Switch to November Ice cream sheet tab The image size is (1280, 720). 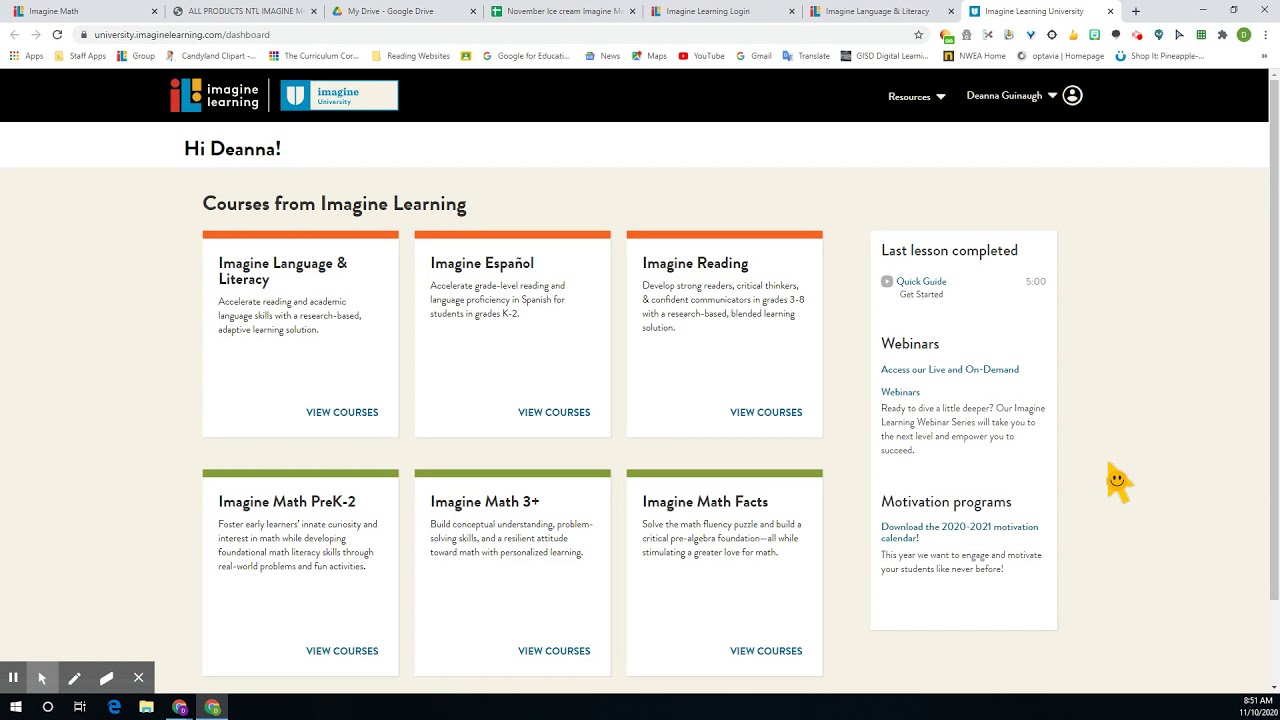[x=563, y=11]
